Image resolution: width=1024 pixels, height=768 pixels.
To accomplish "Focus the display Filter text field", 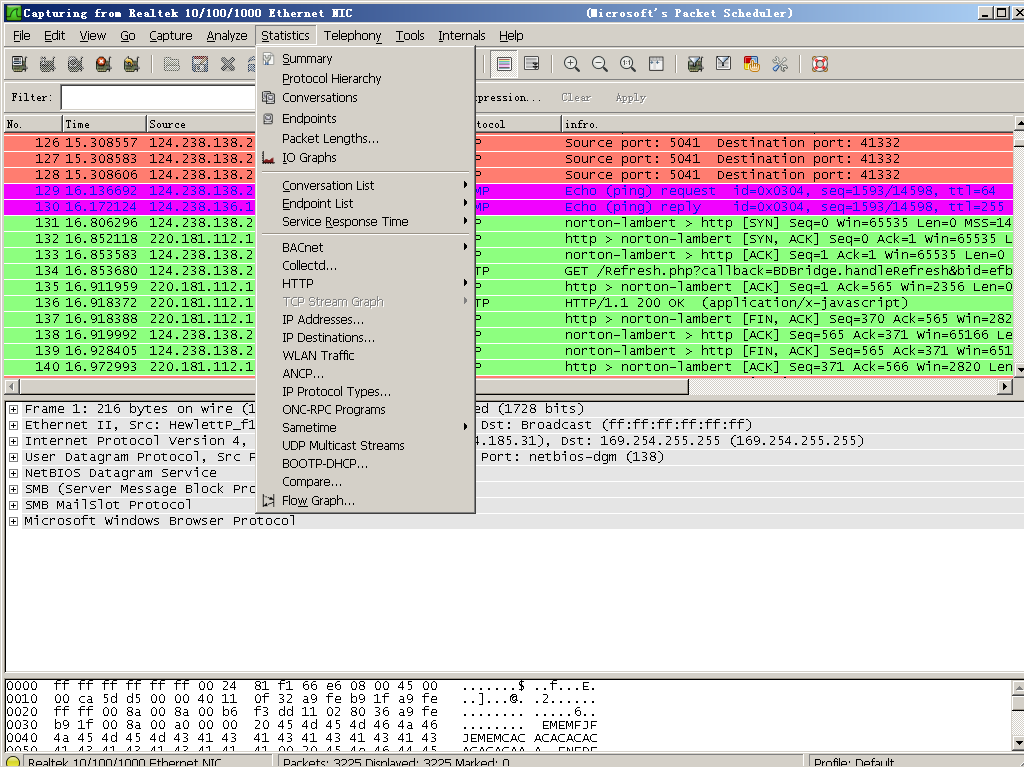I will (158, 98).
